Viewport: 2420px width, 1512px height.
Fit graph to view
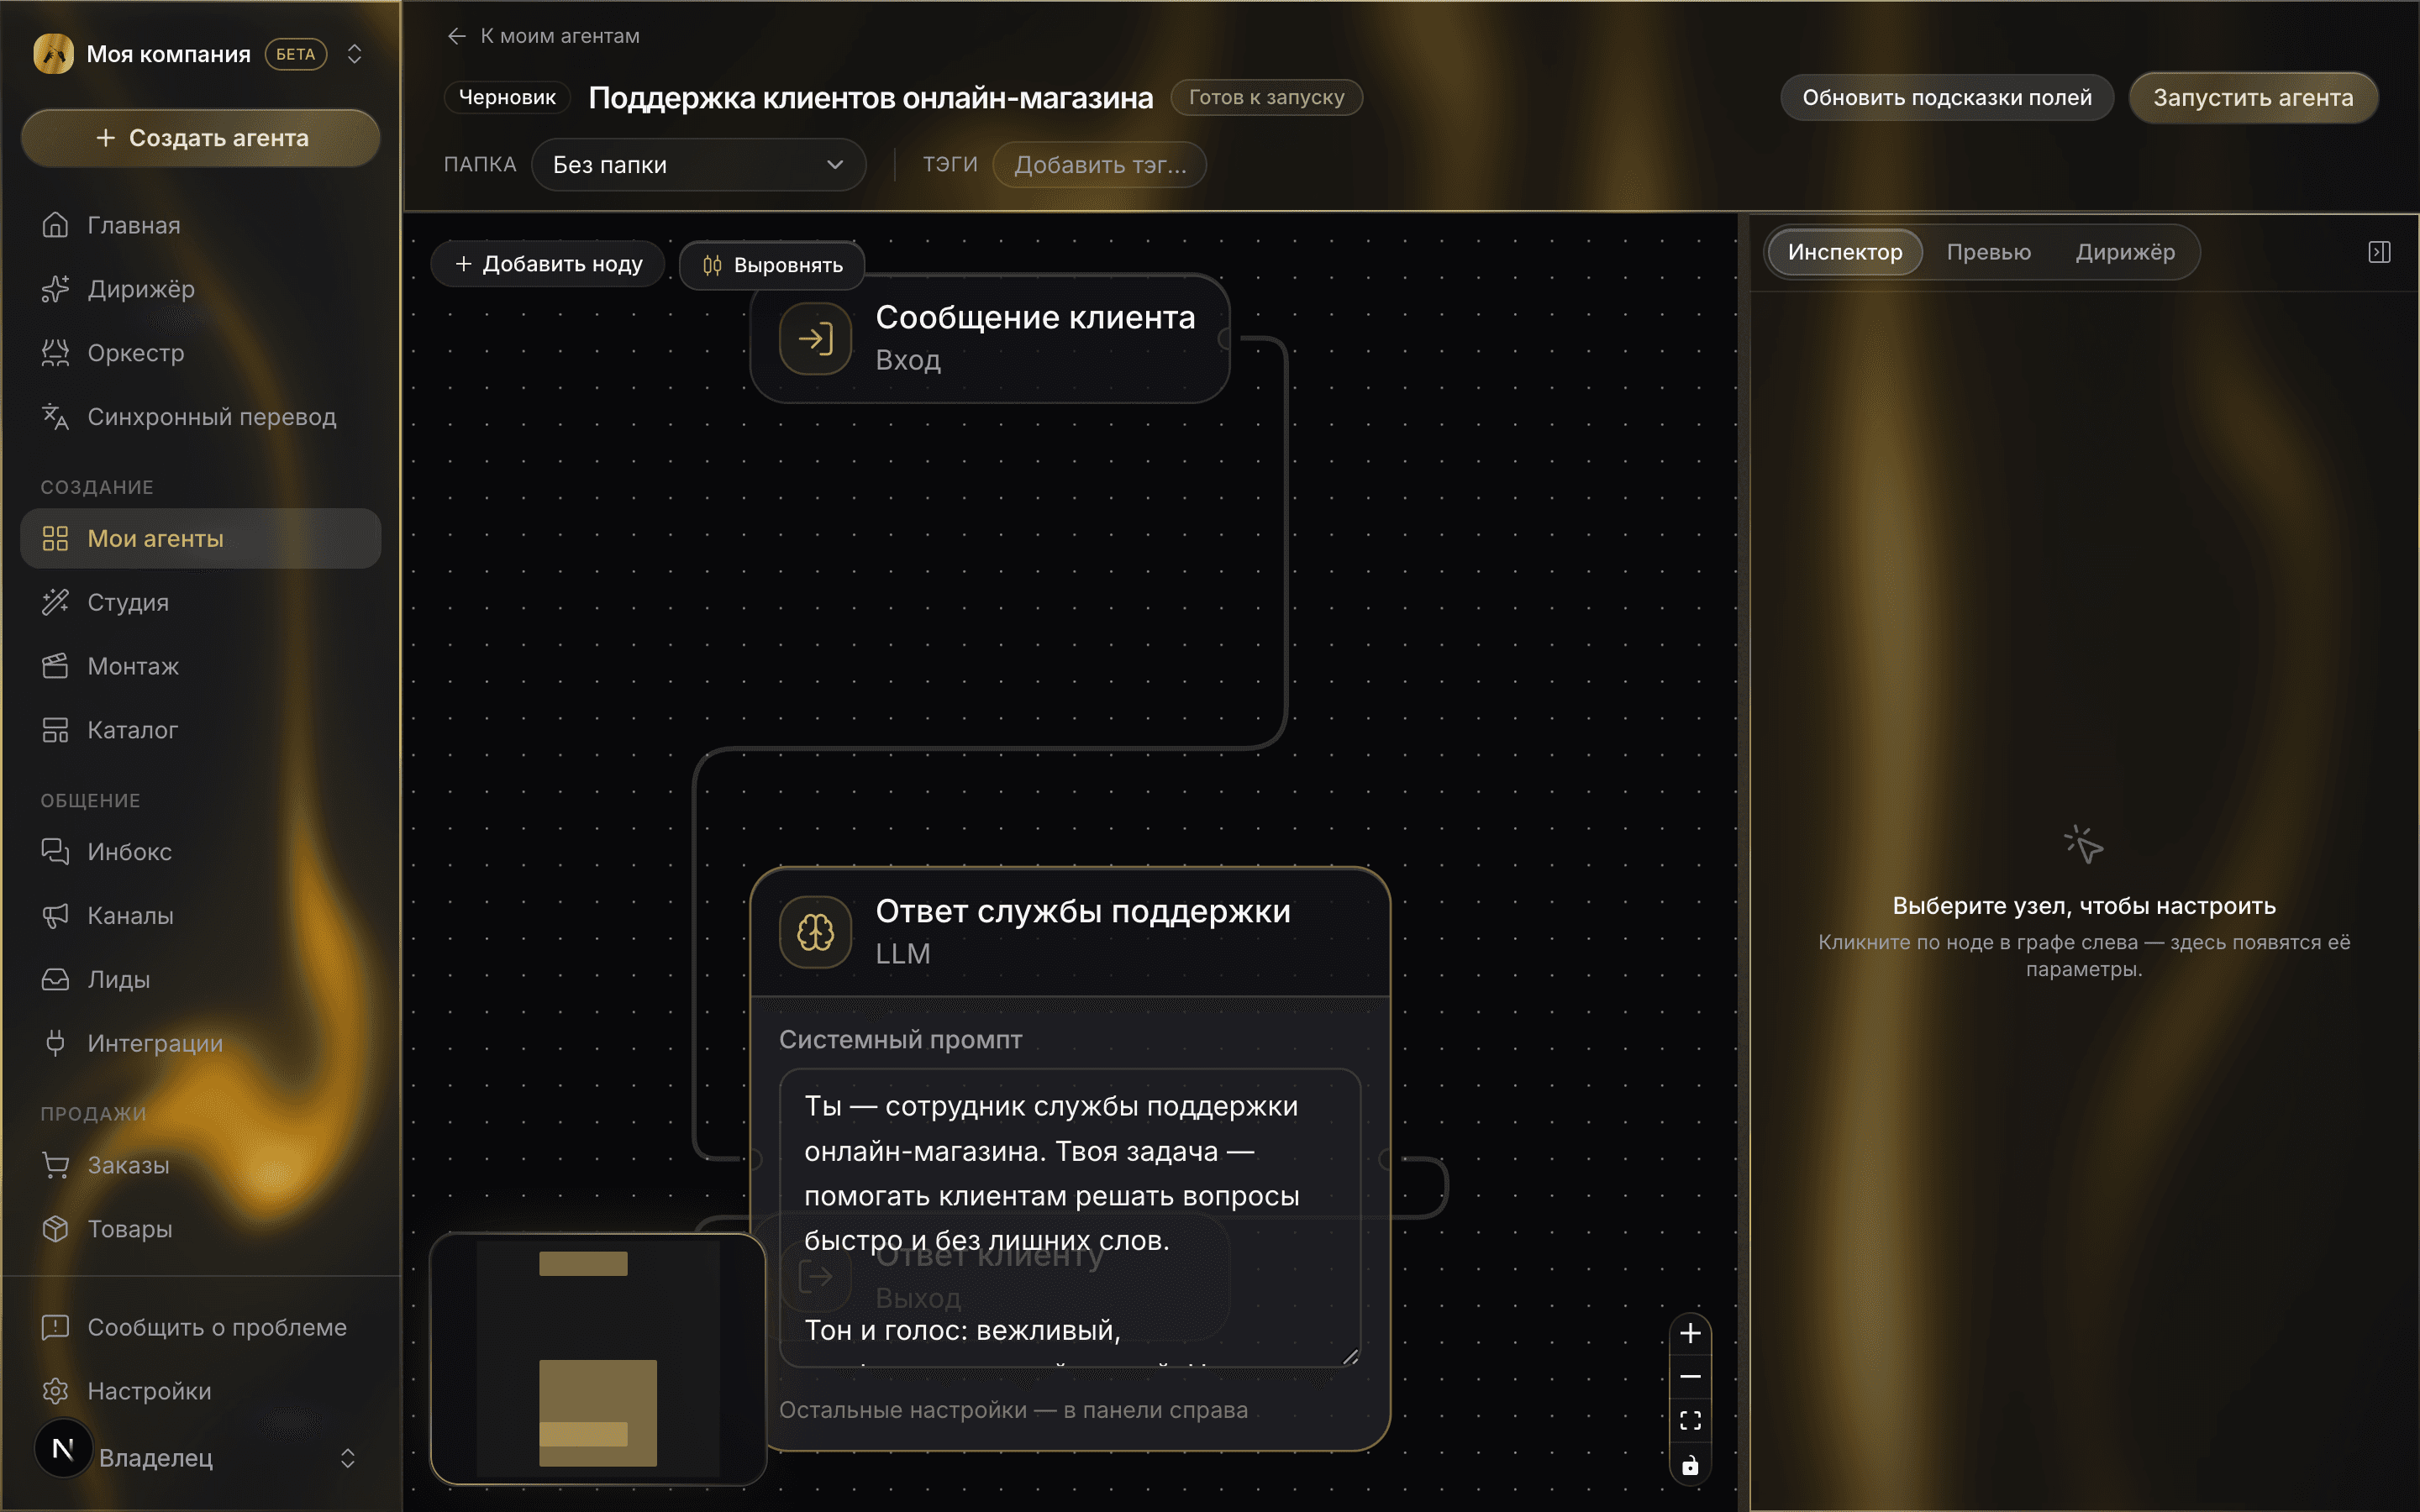pyautogui.click(x=1690, y=1421)
